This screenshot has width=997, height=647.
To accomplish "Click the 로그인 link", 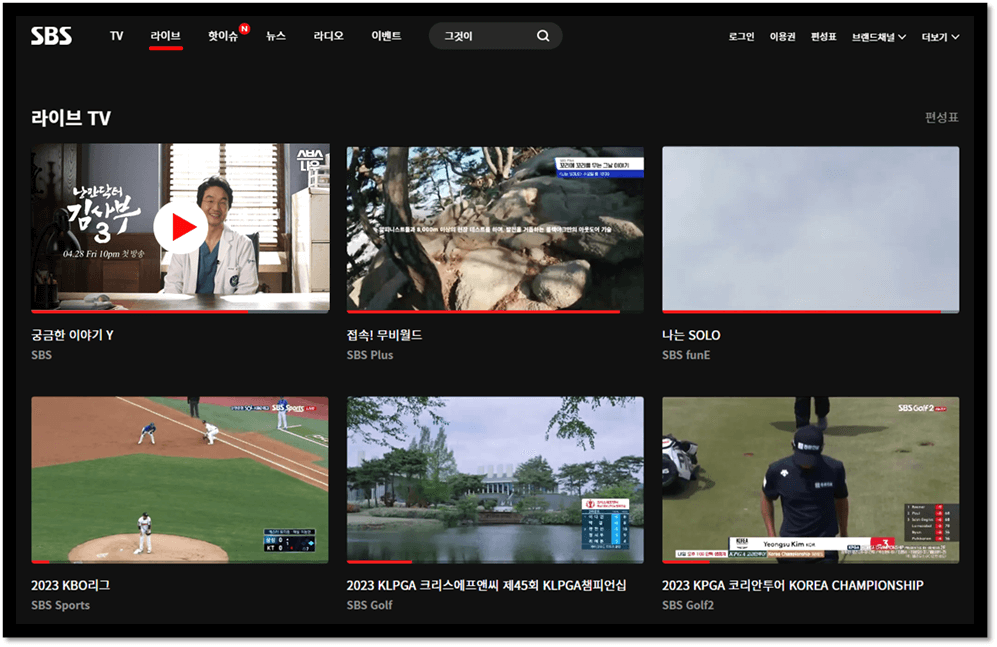I will point(741,37).
